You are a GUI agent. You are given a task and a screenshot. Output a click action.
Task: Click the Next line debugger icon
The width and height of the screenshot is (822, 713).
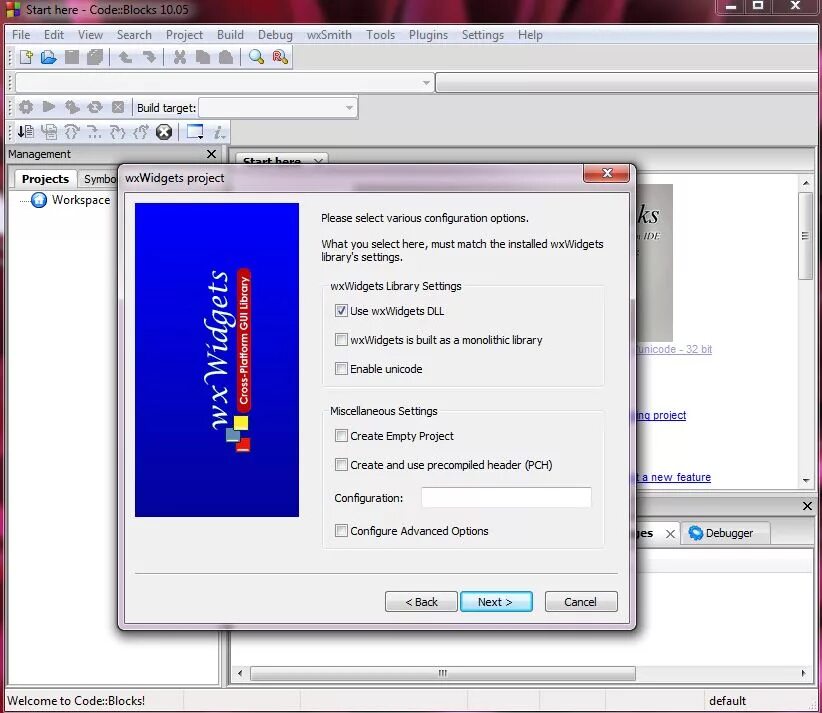coord(72,132)
